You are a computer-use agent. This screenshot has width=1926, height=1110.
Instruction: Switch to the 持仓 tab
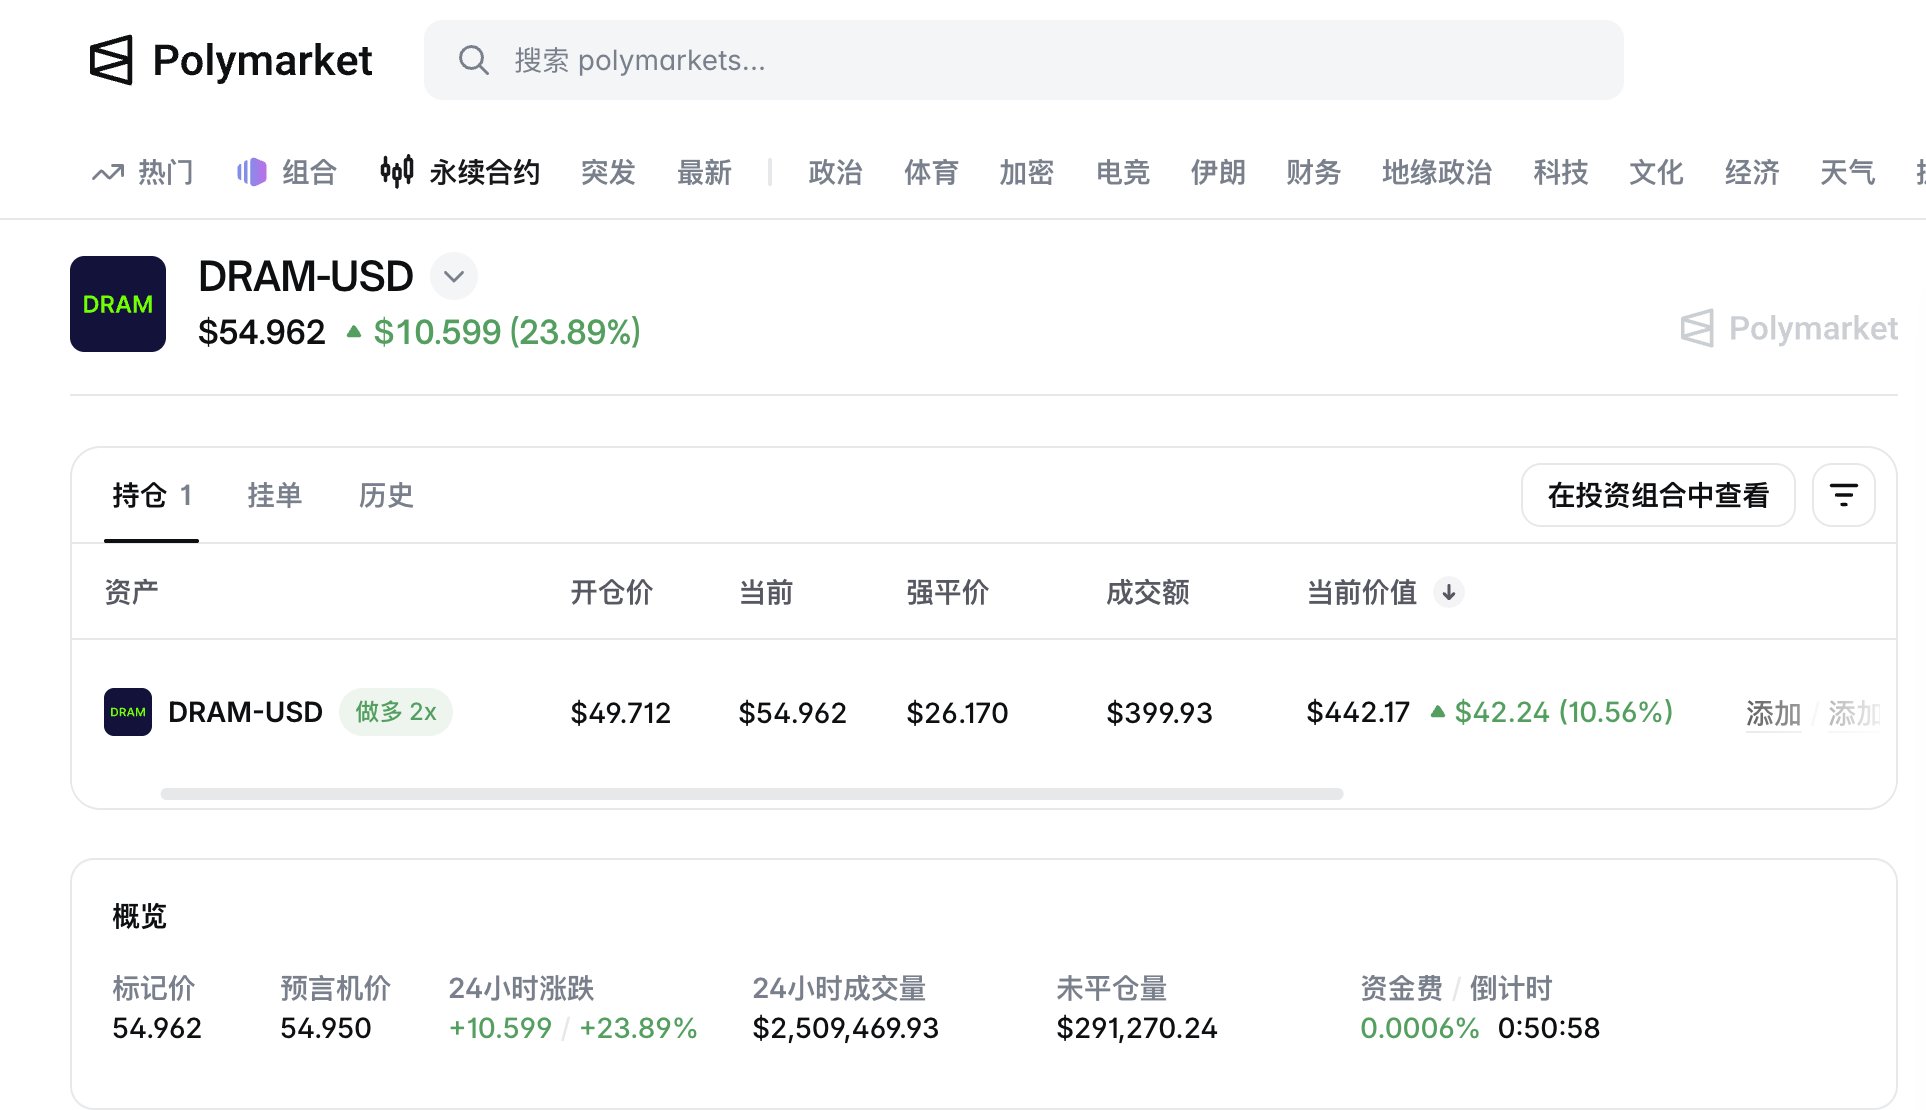click(x=152, y=495)
